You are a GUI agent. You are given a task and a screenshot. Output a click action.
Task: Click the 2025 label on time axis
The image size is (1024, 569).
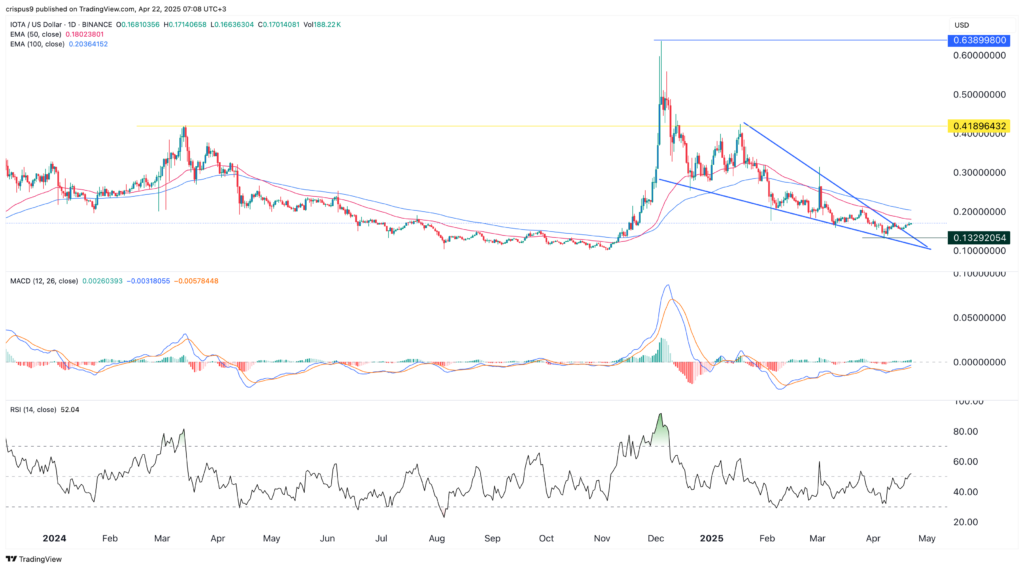(711, 538)
